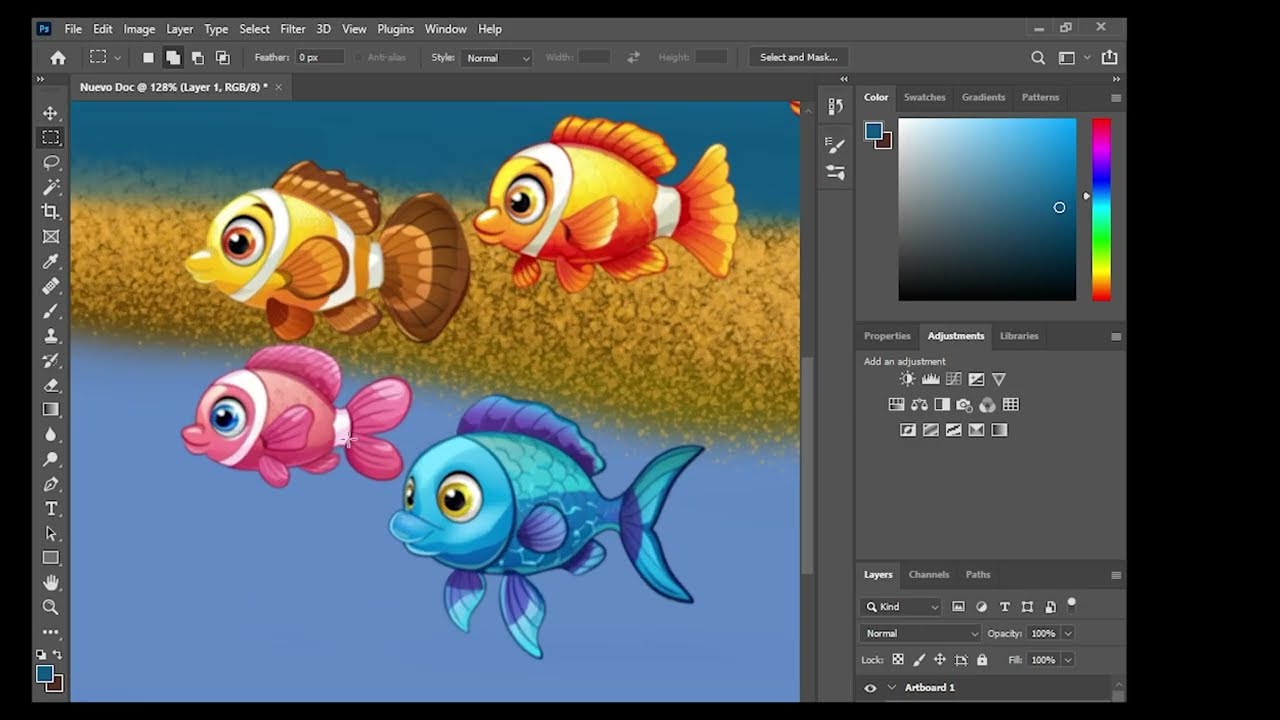
Task: Click the Feather input field
Action: [321, 58]
